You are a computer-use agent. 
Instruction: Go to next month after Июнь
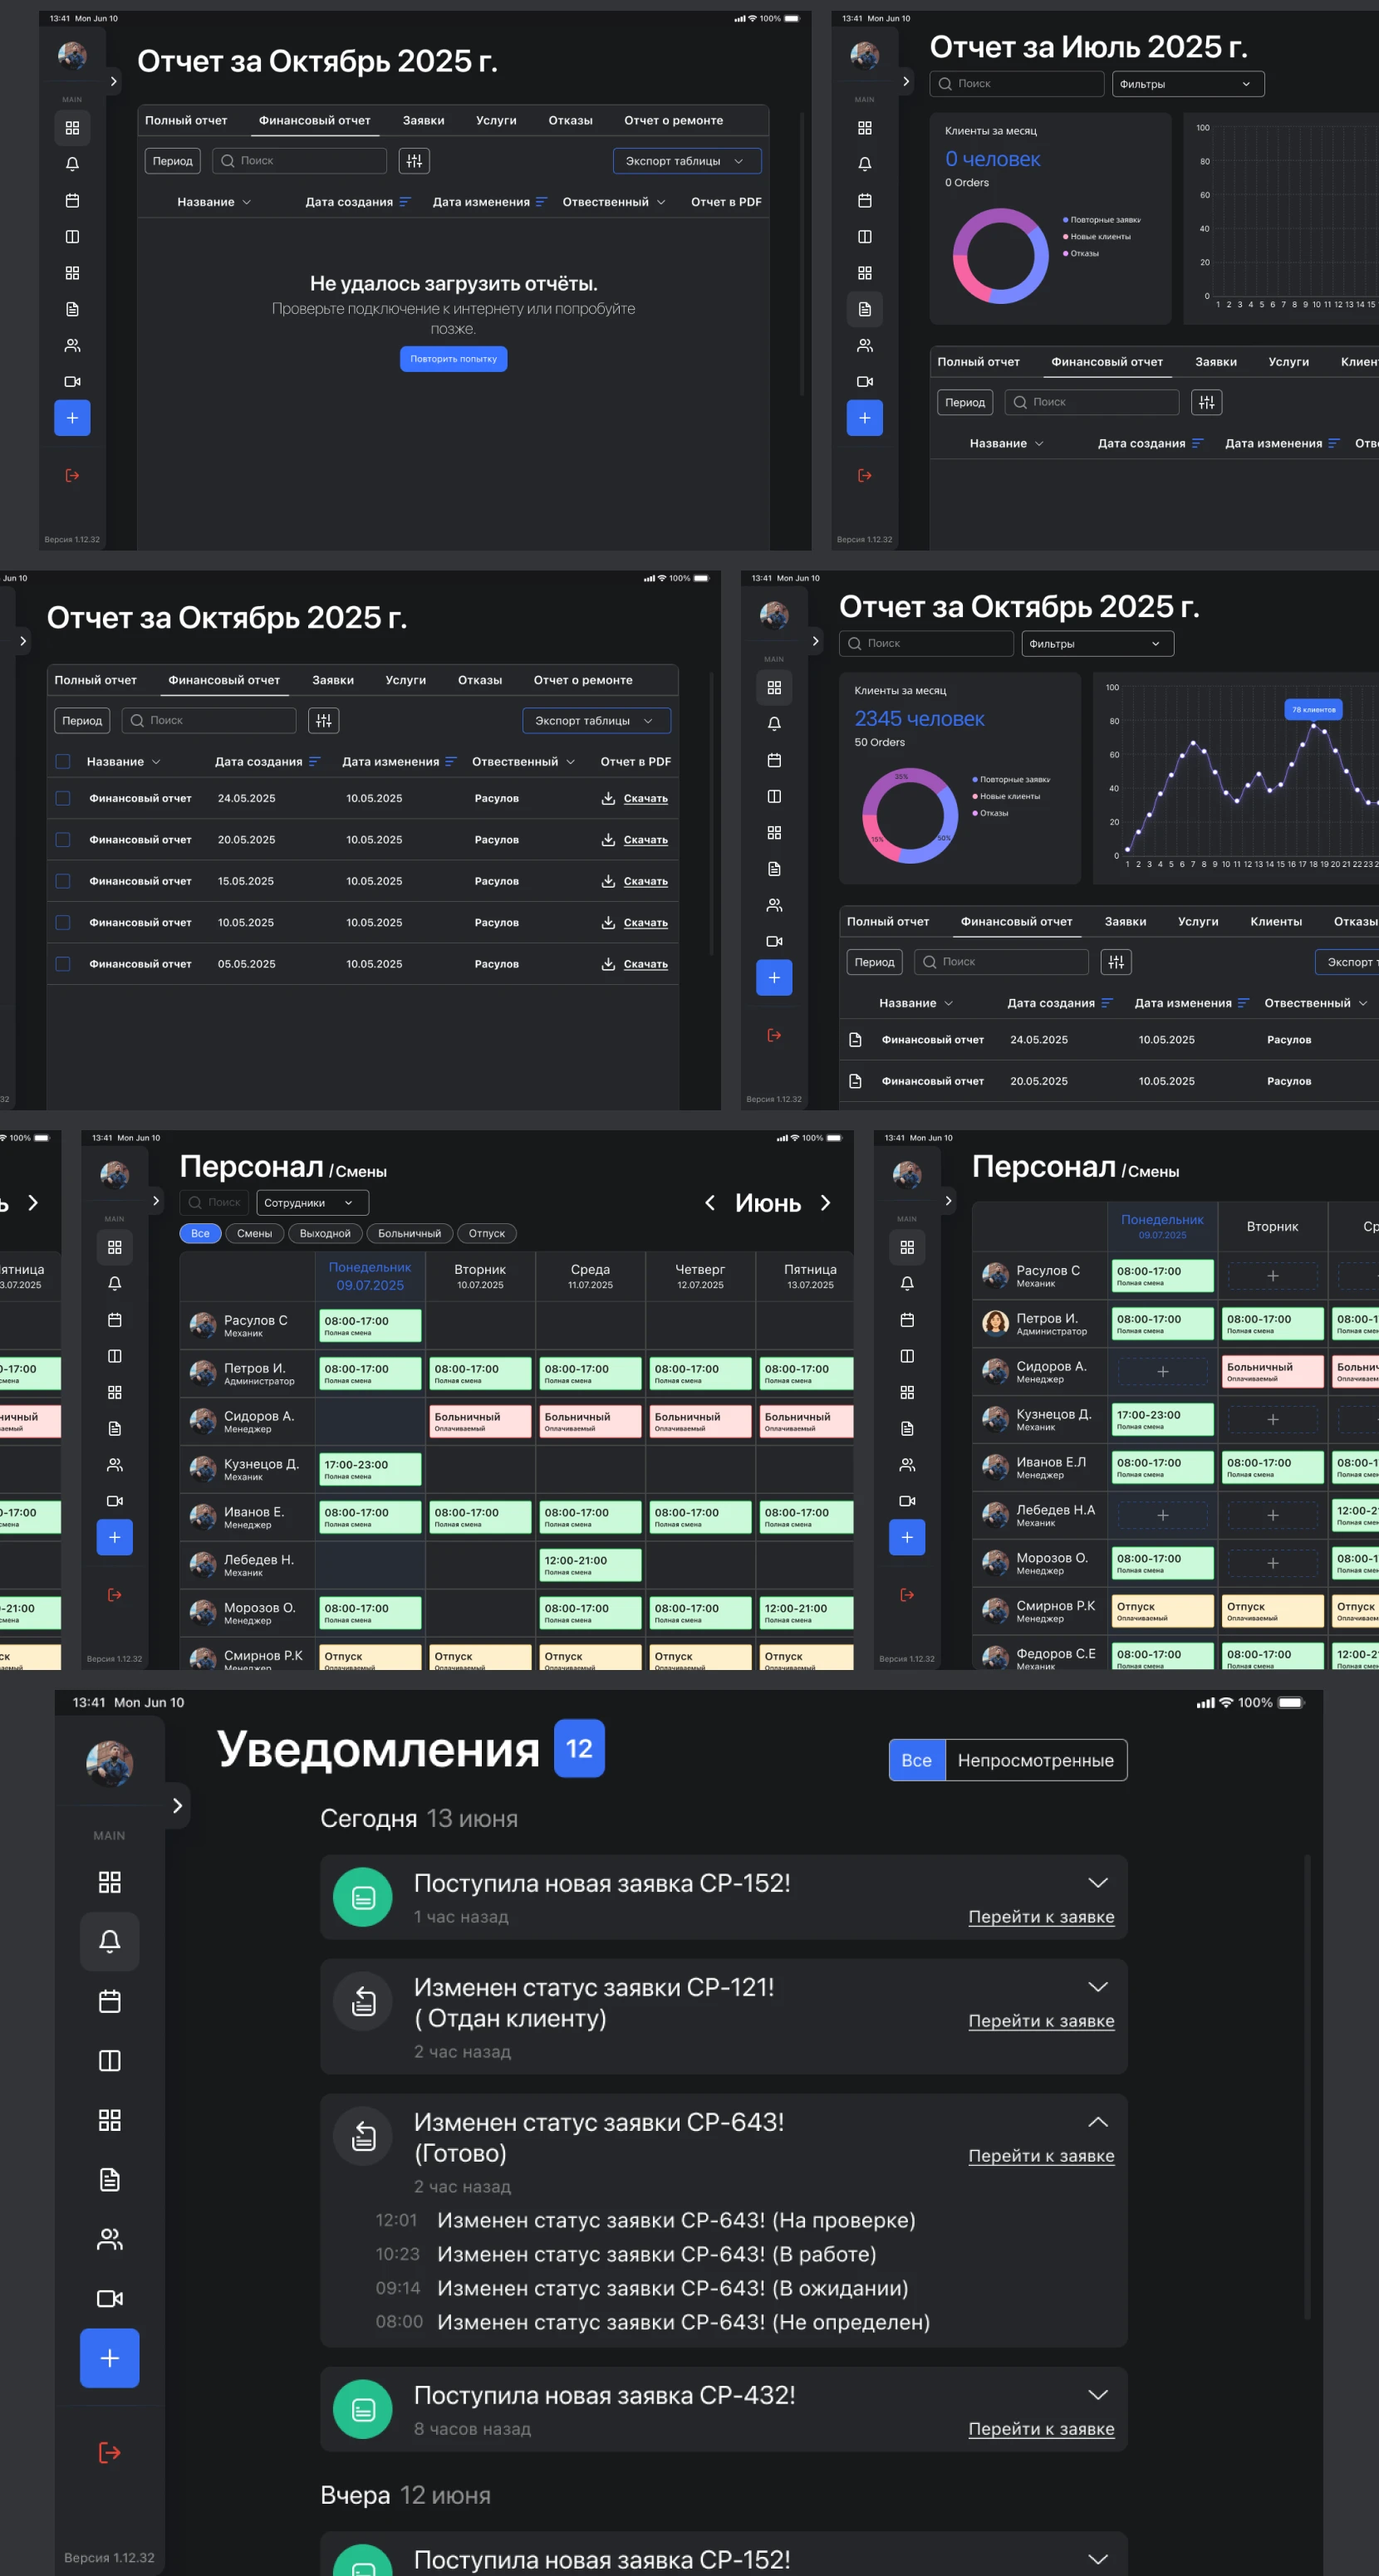(x=825, y=1203)
